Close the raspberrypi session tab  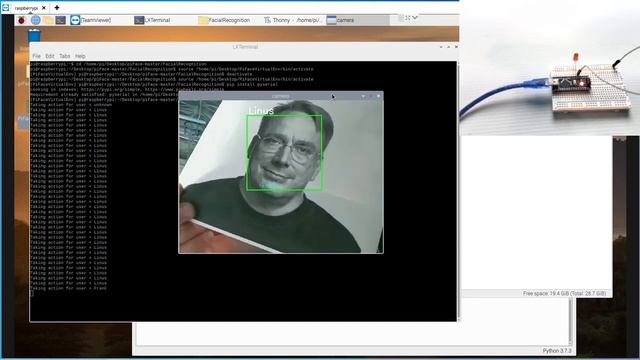click(44, 8)
